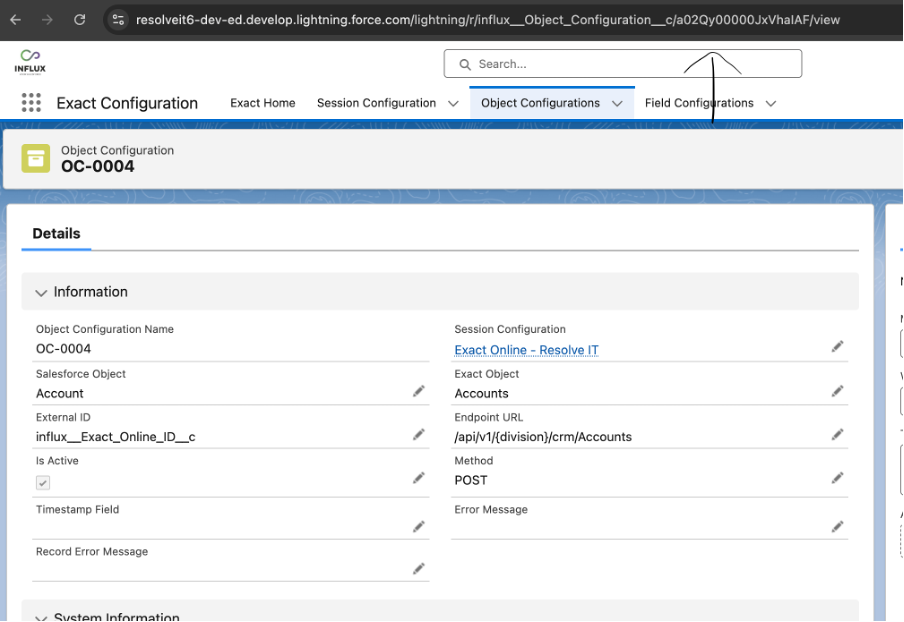Click the browser address bar URL

[488, 20]
